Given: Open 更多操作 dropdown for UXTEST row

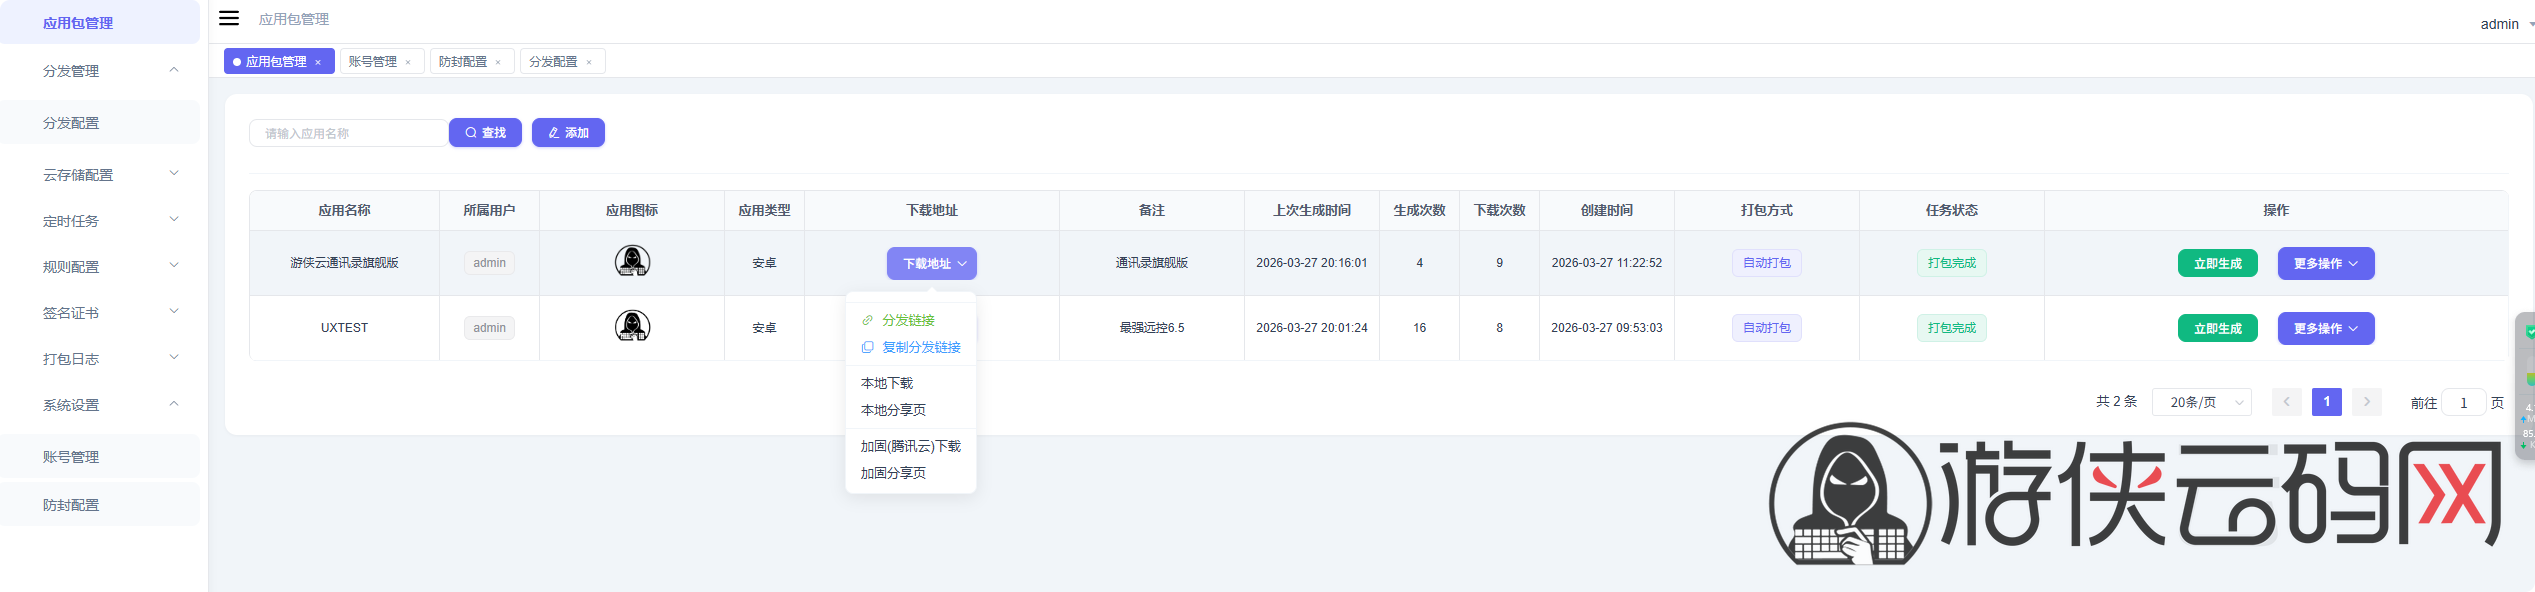Looking at the screenshot, I should [2325, 328].
